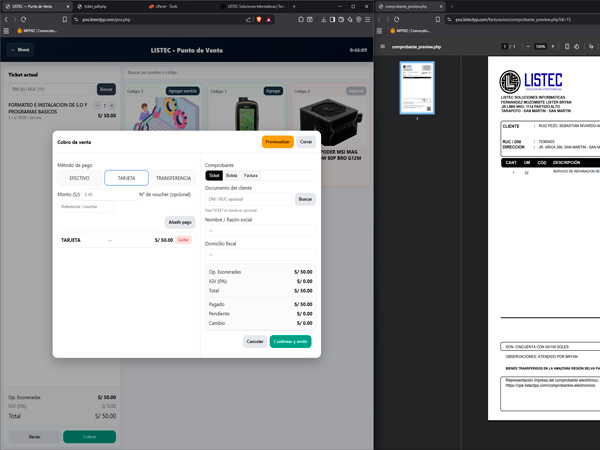Focus the Domicilio fiscal field
Viewport: 600px width, 450px height.
coord(261,254)
